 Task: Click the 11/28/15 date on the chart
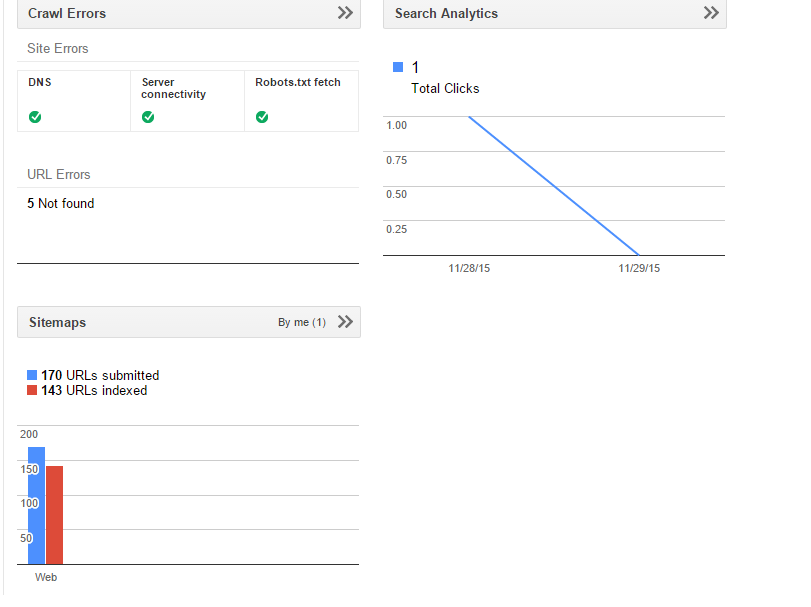(469, 268)
